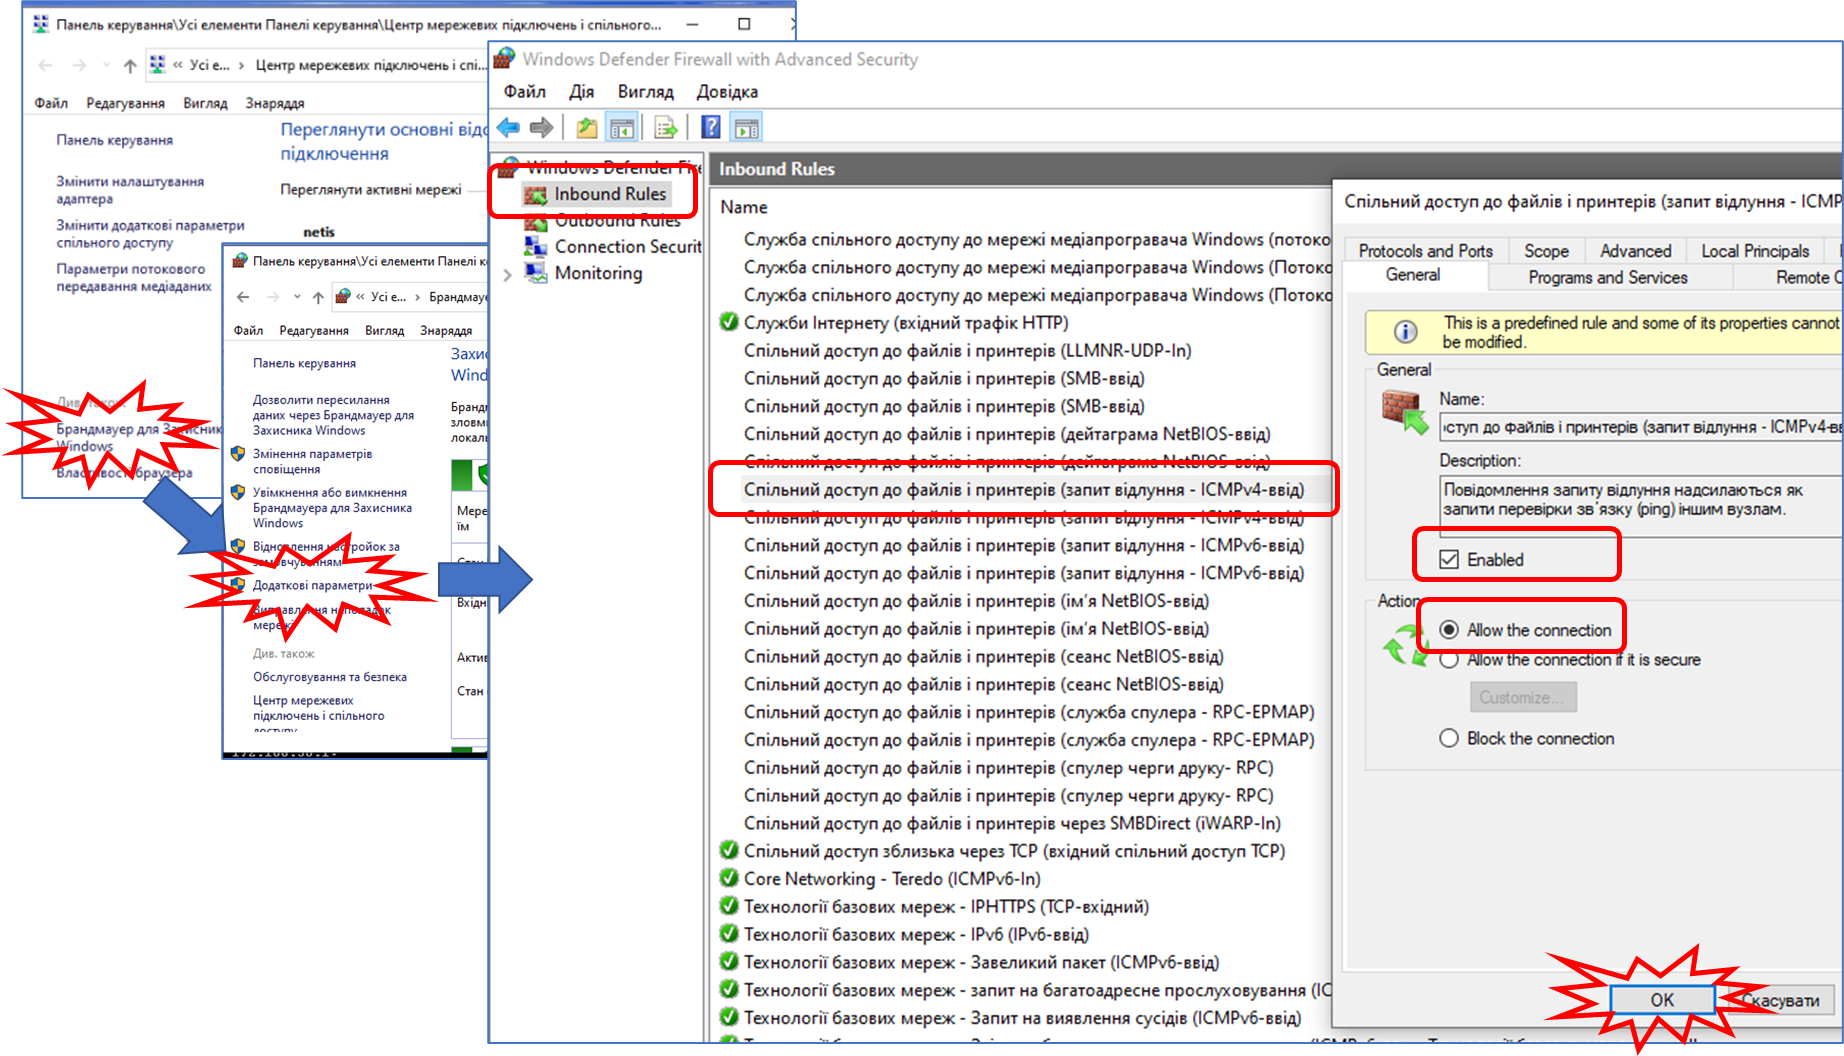
Task: Toggle the Enabled checkbox
Action: click(x=1449, y=559)
